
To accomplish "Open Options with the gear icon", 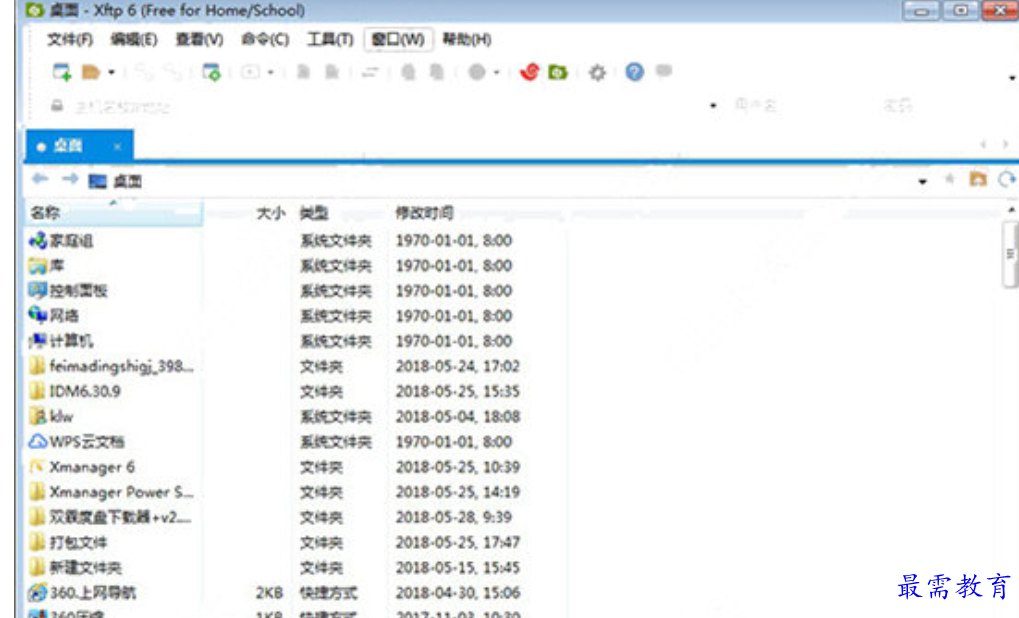I will tap(597, 72).
